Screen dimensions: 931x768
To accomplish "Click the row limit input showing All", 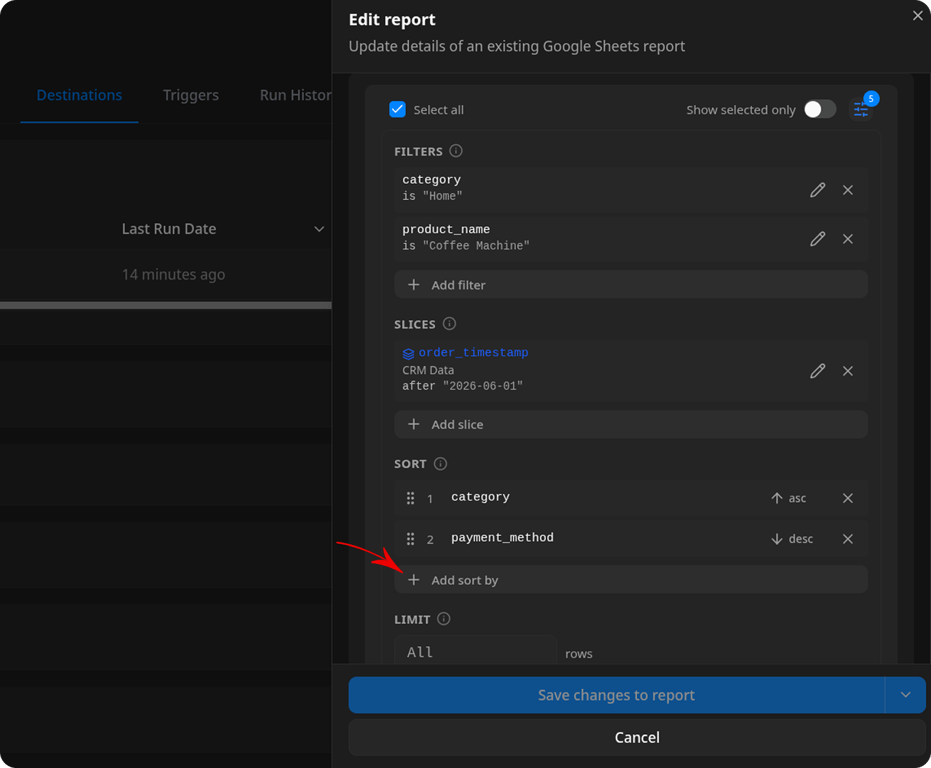I will (x=475, y=652).
